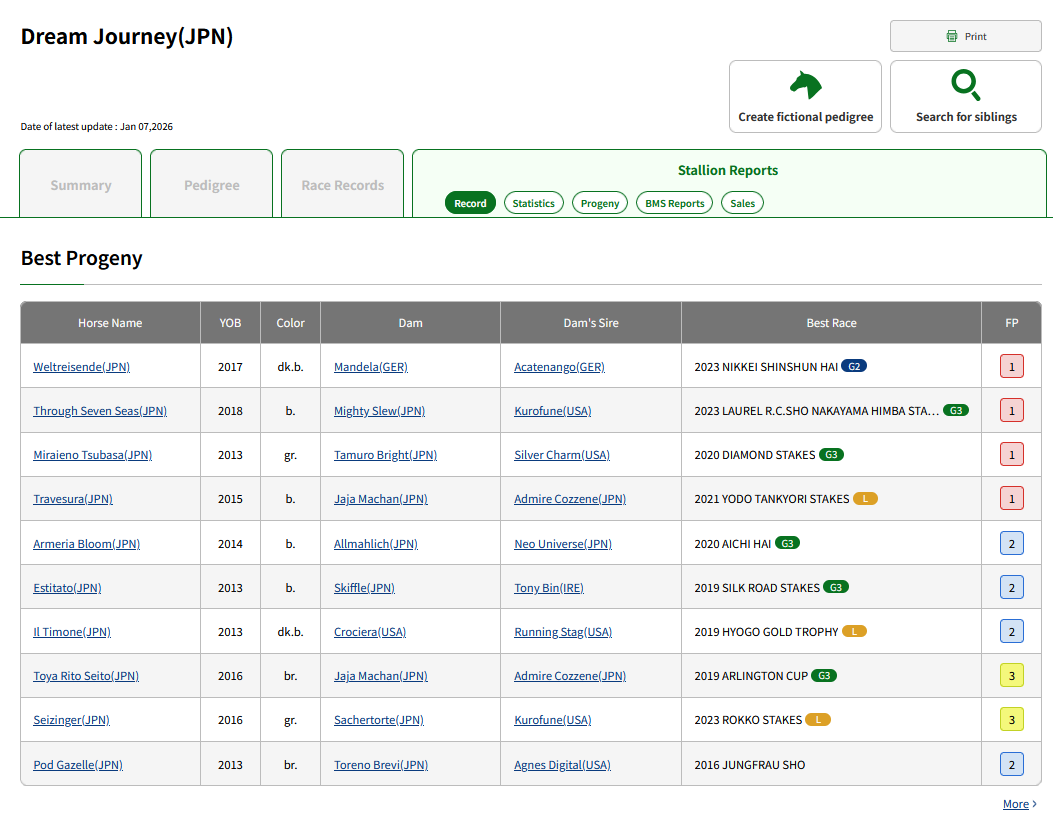The image size is (1053, 820).
Task: Click the G3 badge next to Arlington Cup
Action: (x=824, y=676)
